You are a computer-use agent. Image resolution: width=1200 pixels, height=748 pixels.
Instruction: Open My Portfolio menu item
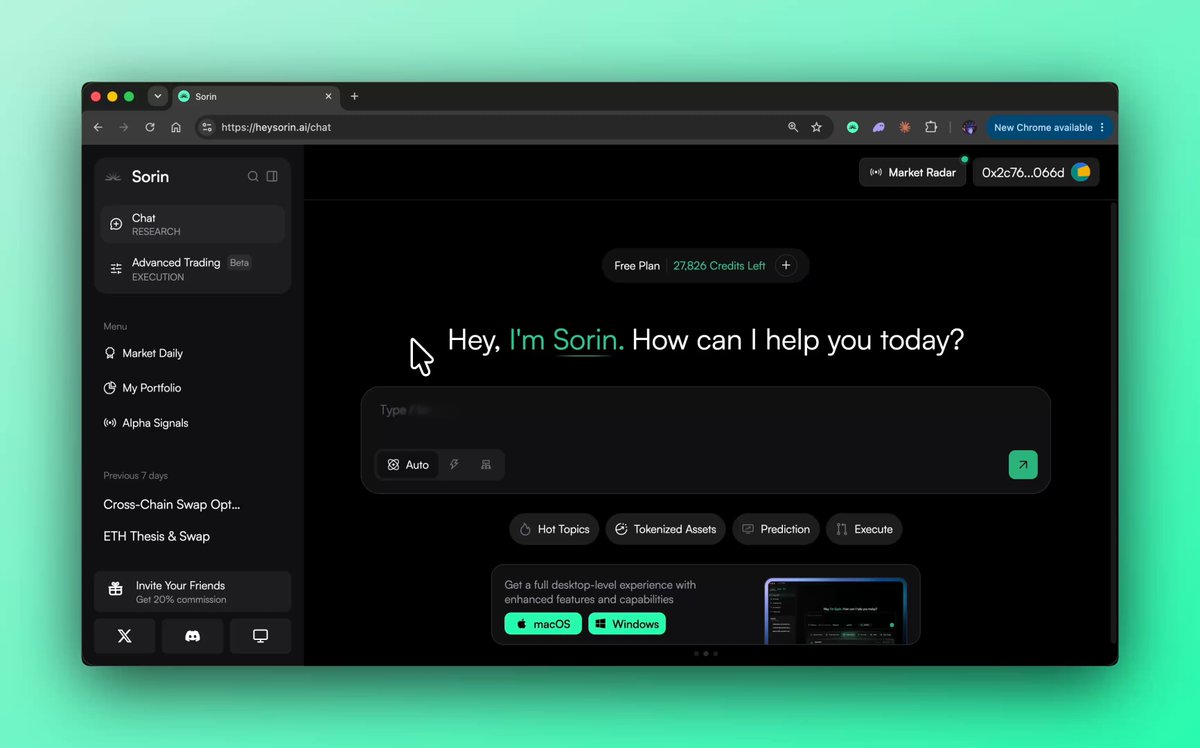[x=143, y=388]
